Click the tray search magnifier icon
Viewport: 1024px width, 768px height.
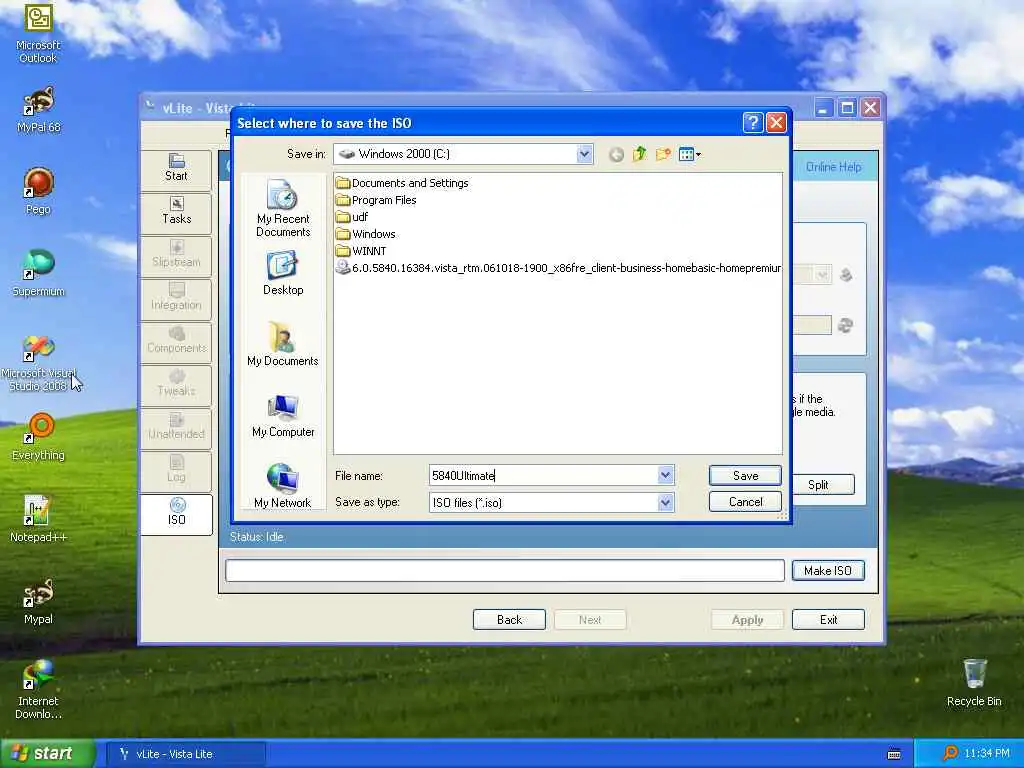[950, 754]
